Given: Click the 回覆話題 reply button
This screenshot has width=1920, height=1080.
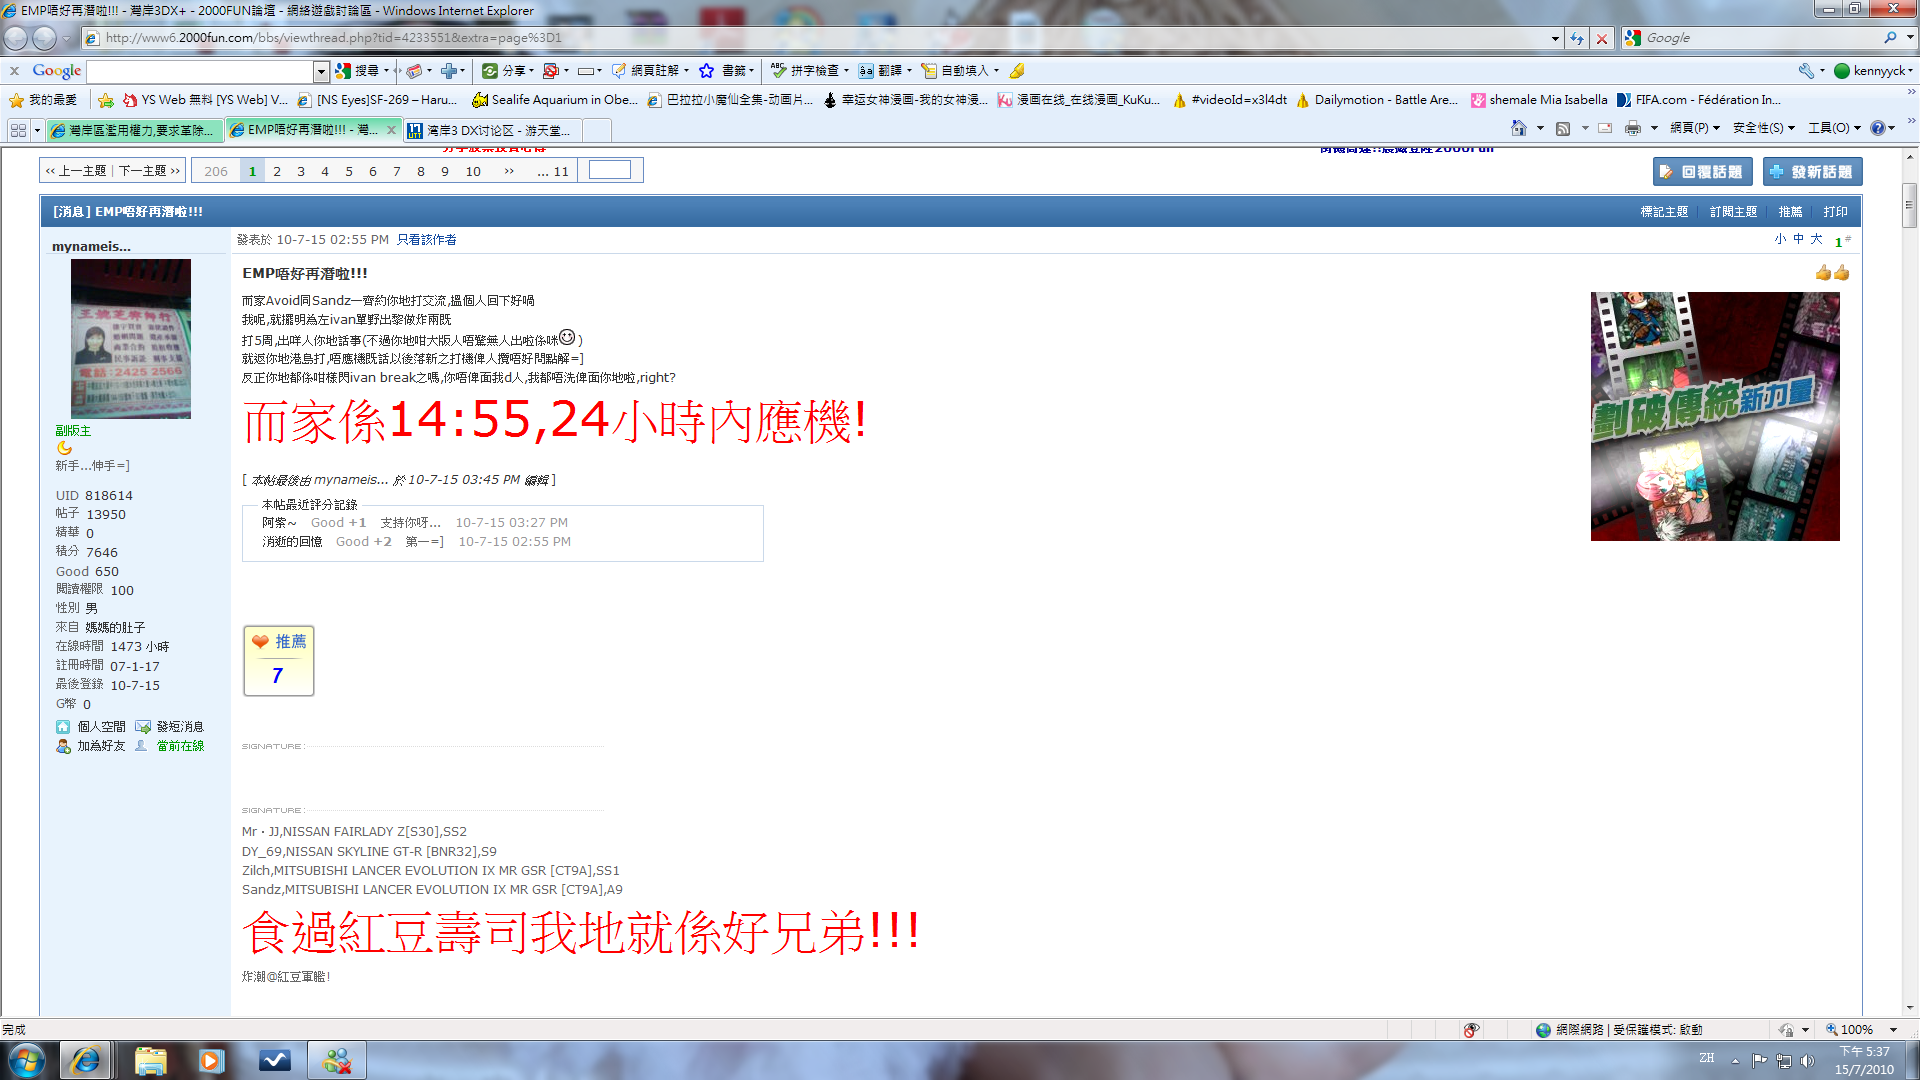Looking at the screenshot, I should pyautogui.click(x=1702, y=172).
